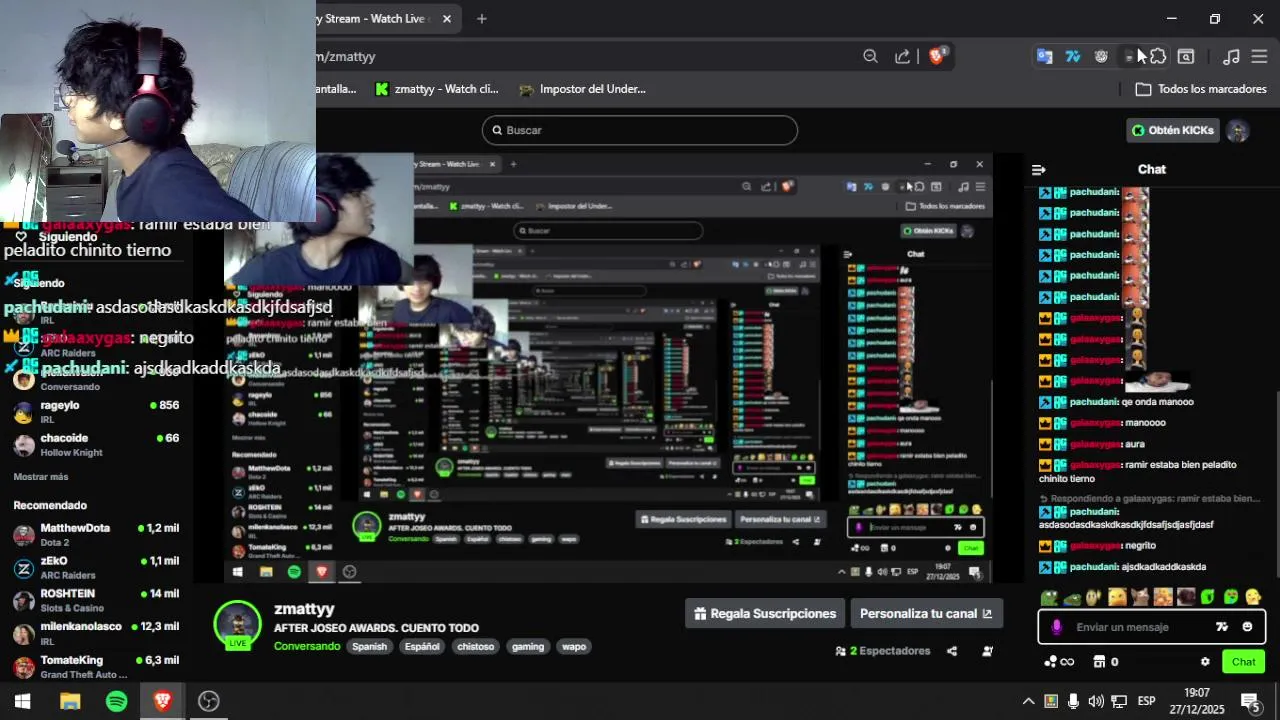
Task: Click the zmattyy channel name
Action: point(304,609)
